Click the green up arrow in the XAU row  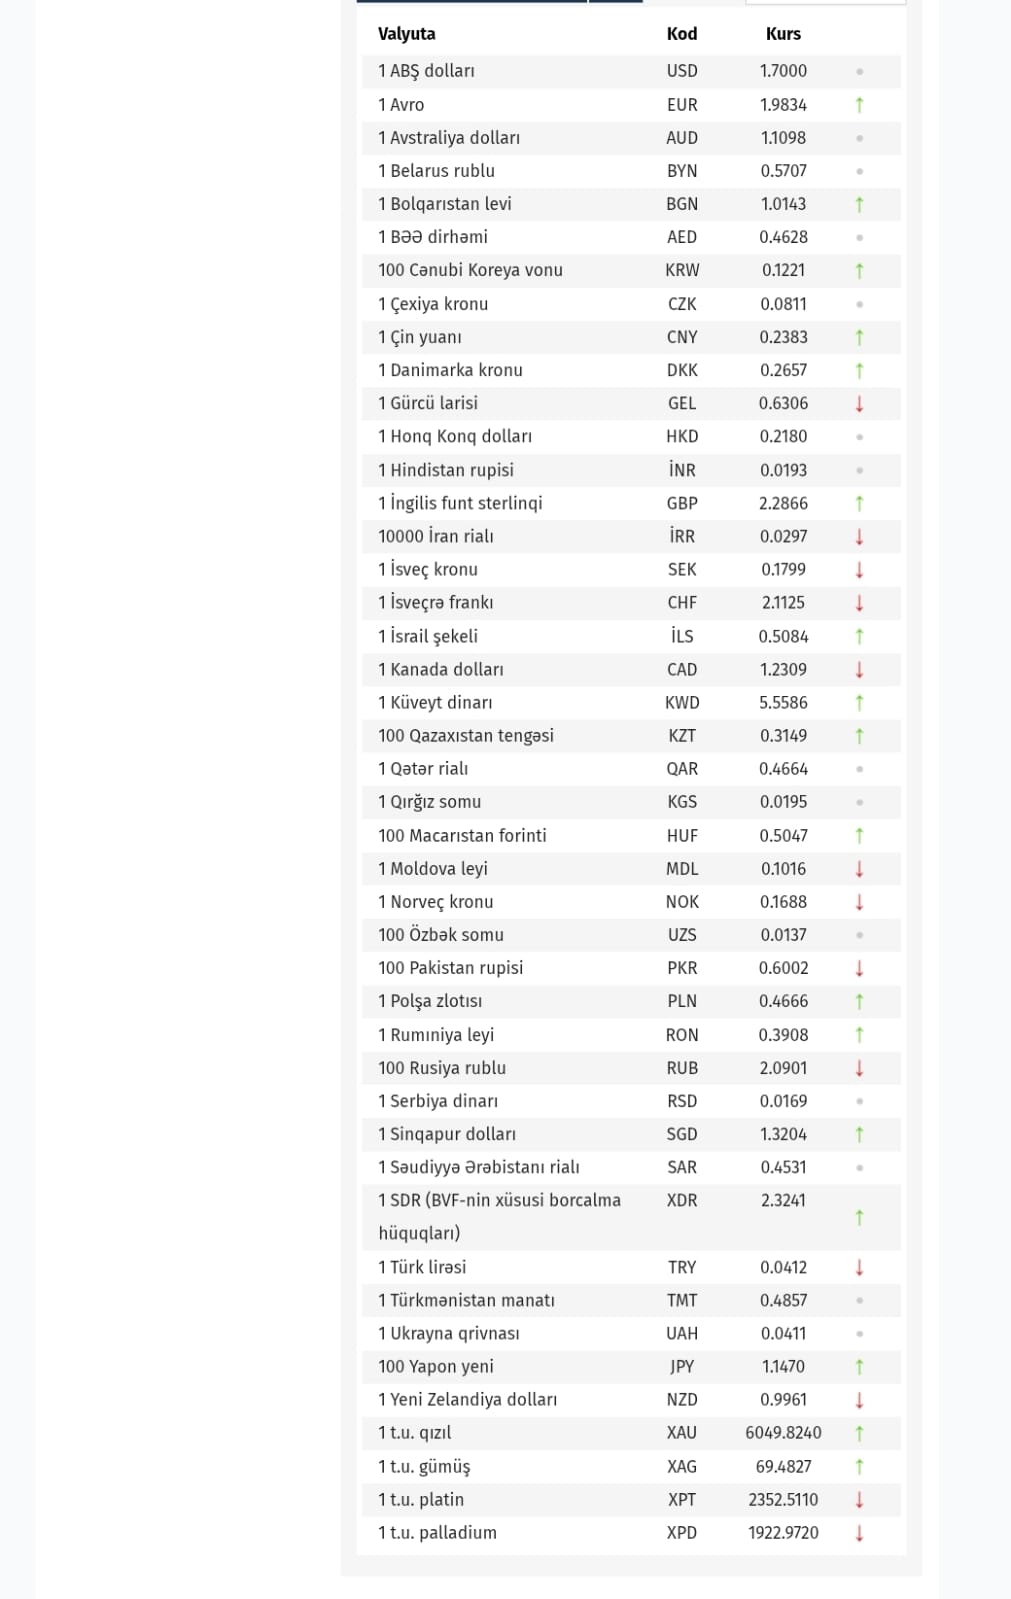click(859, 1433)
